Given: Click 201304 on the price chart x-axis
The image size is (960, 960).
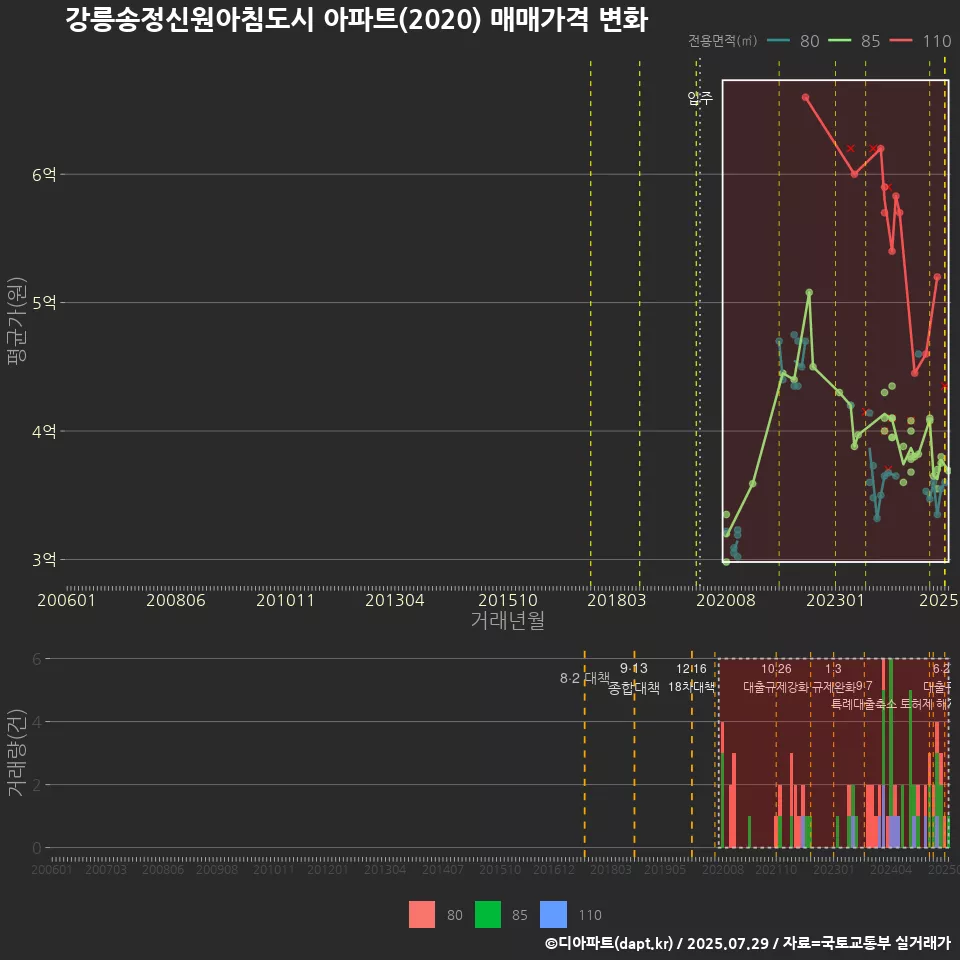Looking at the screenshot, I should tap(395, 600).
